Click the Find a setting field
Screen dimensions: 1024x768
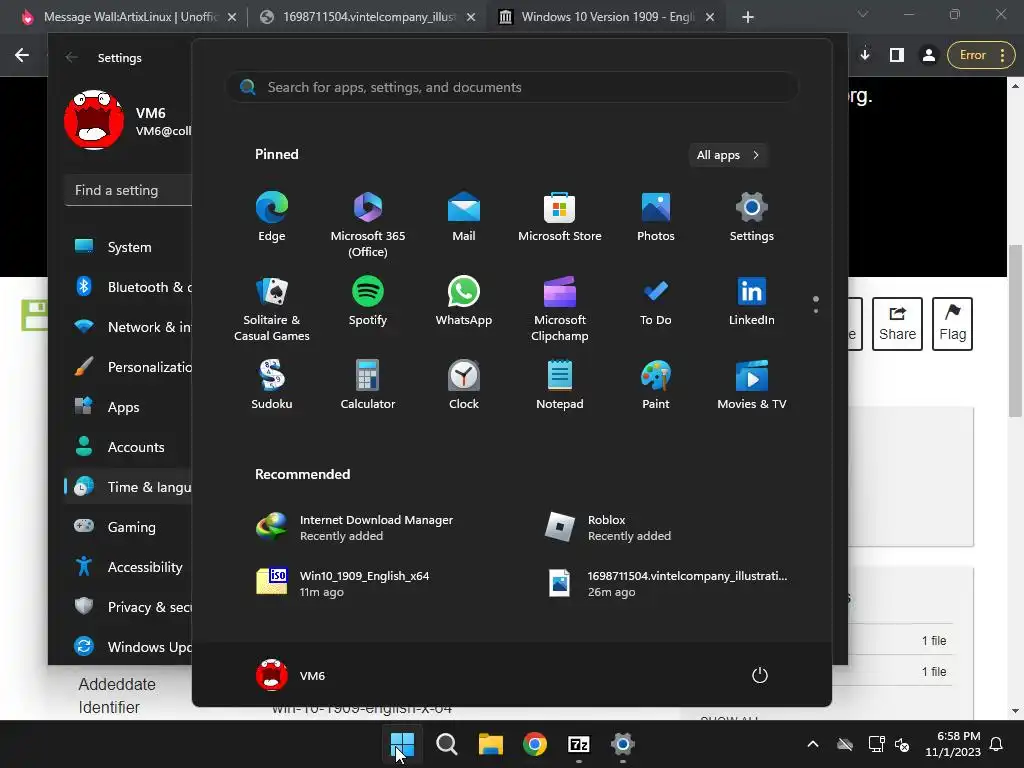coord(129,190)
